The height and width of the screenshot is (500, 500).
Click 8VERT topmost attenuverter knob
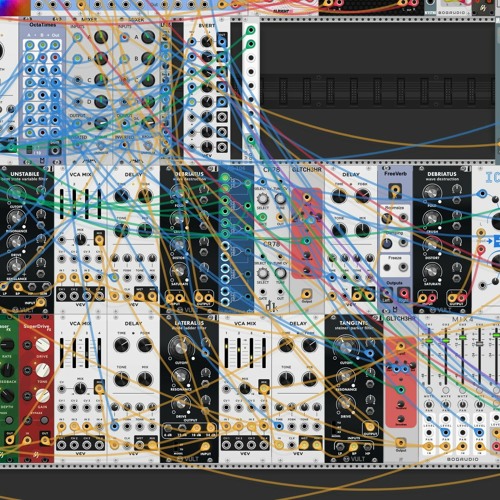(207, 42)
